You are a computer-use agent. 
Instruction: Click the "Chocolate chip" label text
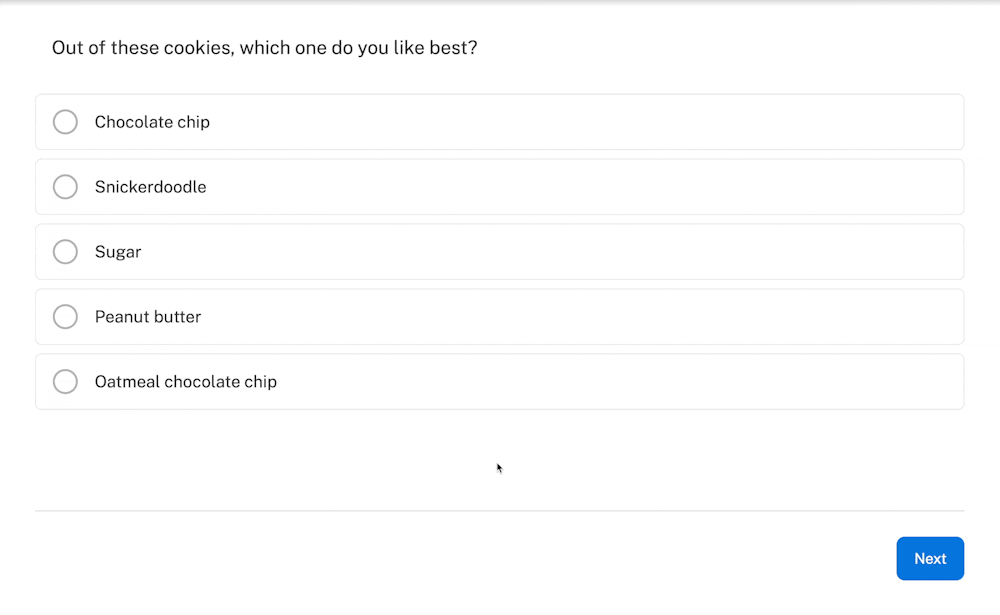[x=152, y=122]
